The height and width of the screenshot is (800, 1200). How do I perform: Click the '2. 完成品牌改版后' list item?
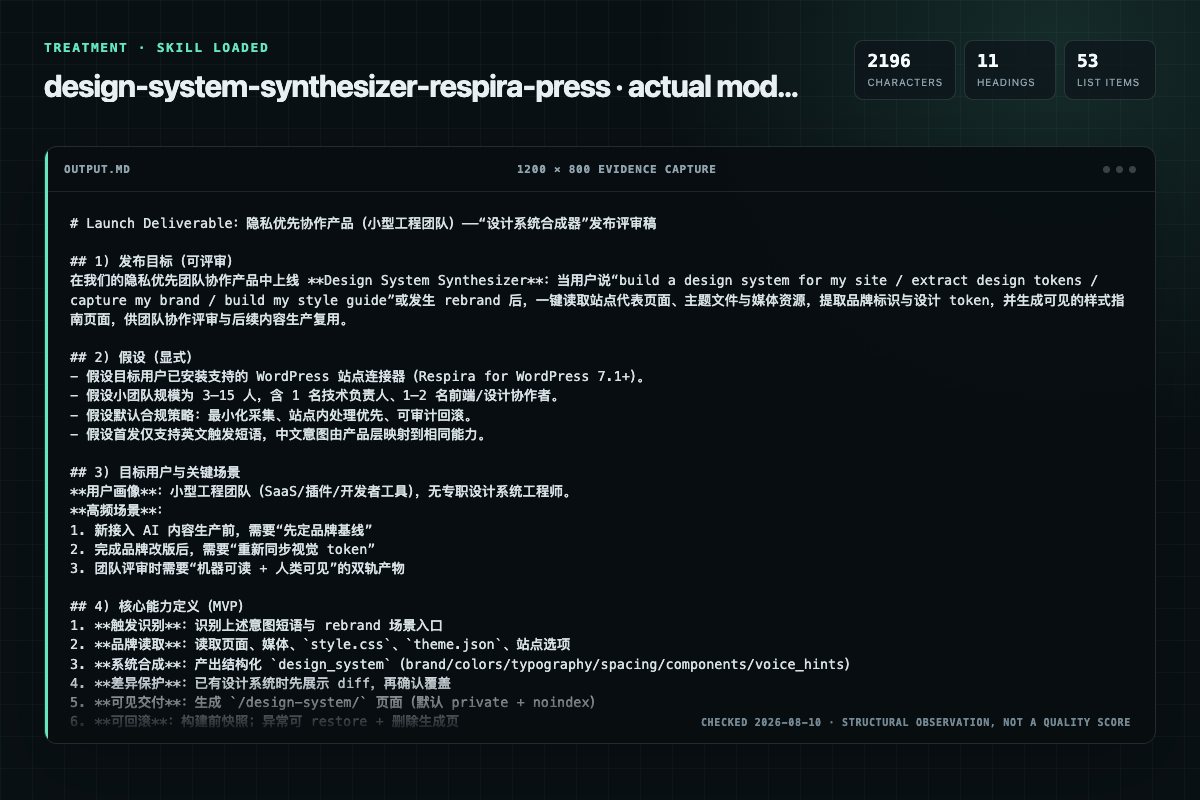pyautogui.click(x=223, y=549)
